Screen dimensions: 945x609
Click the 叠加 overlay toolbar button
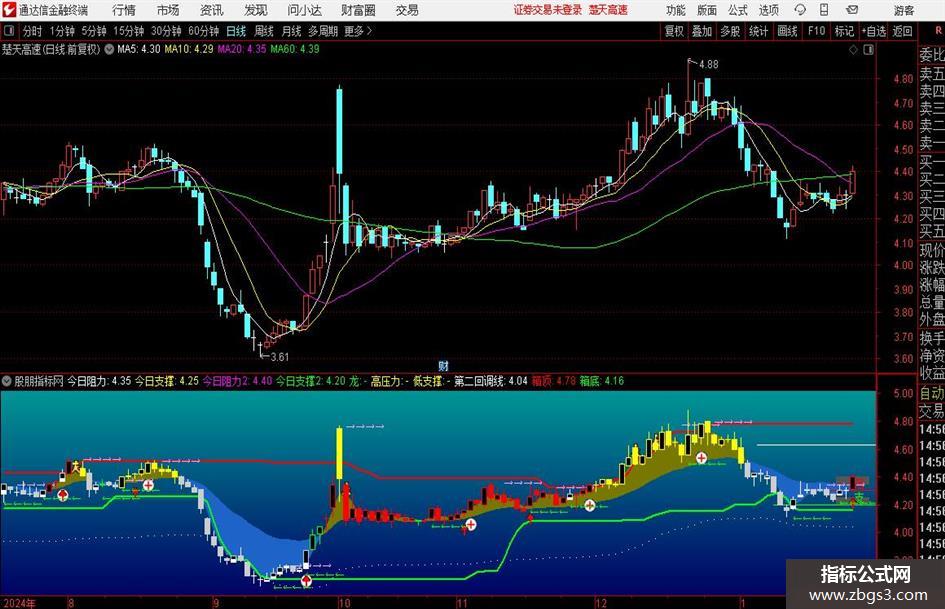pyautogui.click(x=702, y=31)
